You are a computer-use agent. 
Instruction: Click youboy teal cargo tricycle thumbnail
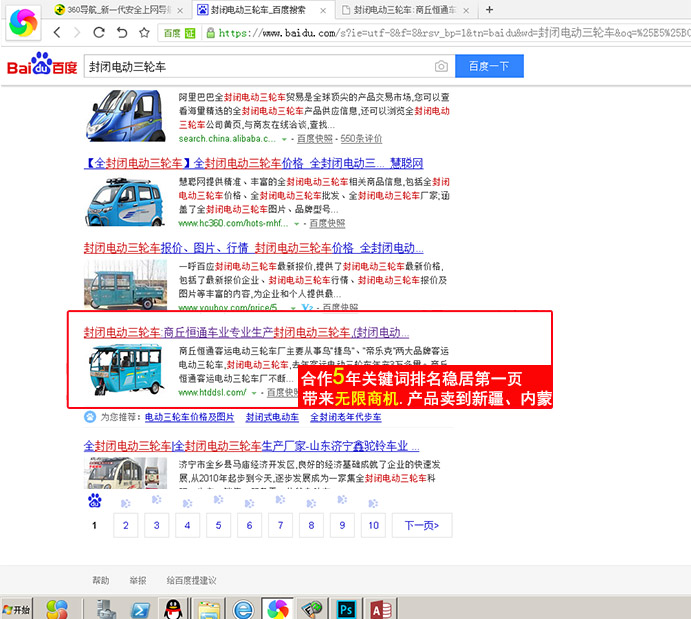[x=125, y=285]
